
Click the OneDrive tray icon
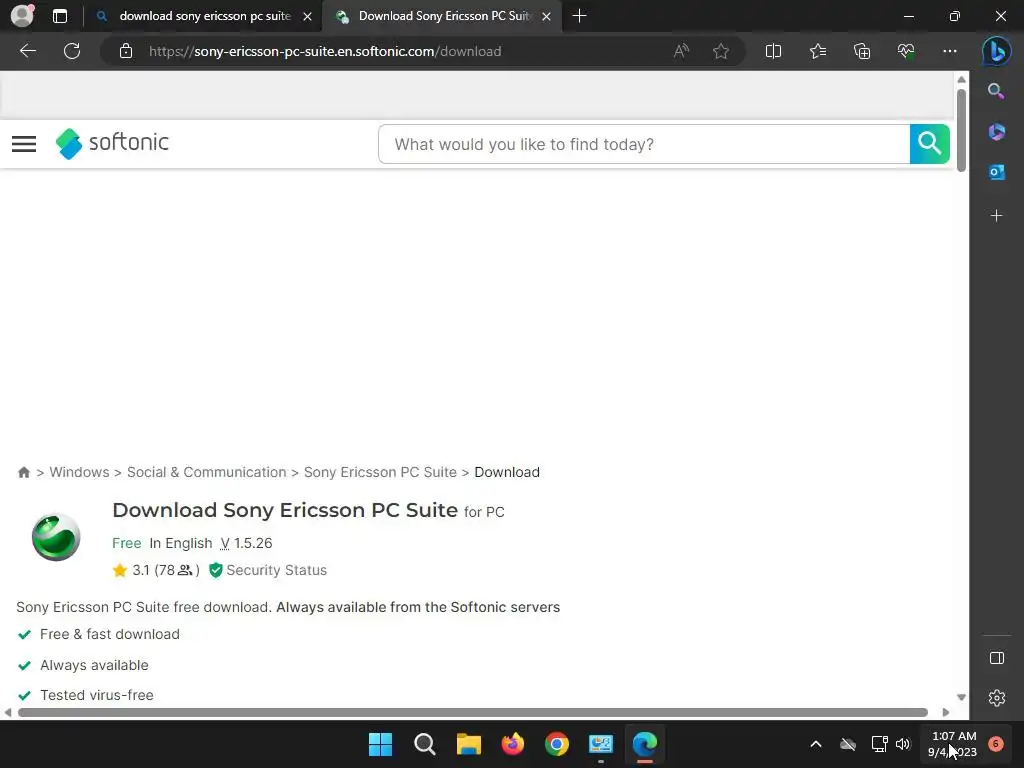tap(848, 744)
